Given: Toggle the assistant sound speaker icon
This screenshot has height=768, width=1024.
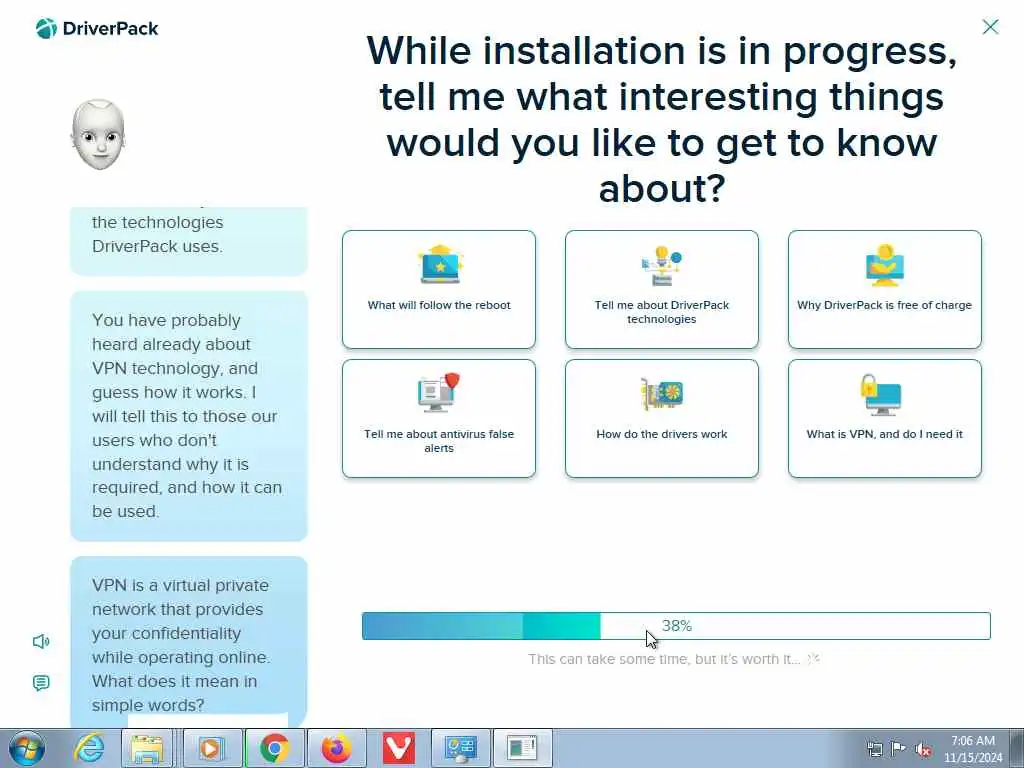Looking at the screenshot, I should coord(41,641).
